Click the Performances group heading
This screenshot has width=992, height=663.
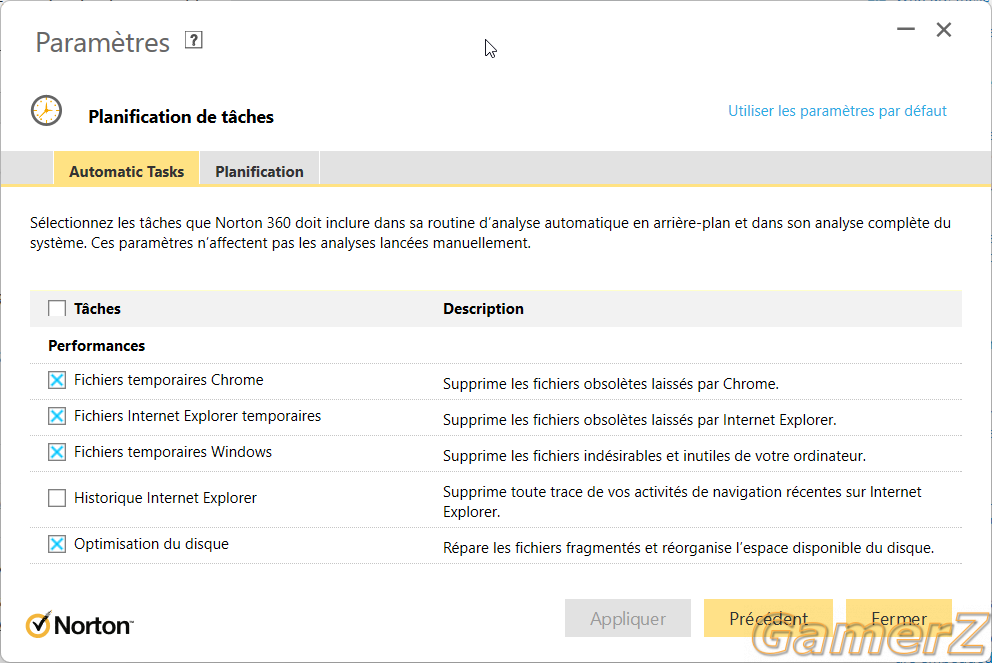pyautogui.click(x=96, y=345)
